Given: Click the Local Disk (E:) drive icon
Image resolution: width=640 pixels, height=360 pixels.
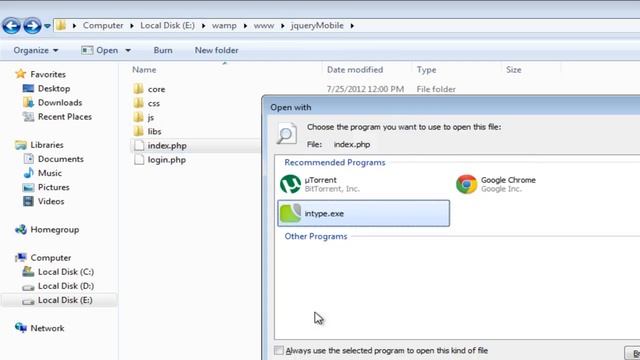Looking at the screenshot, I should point(28,301).
